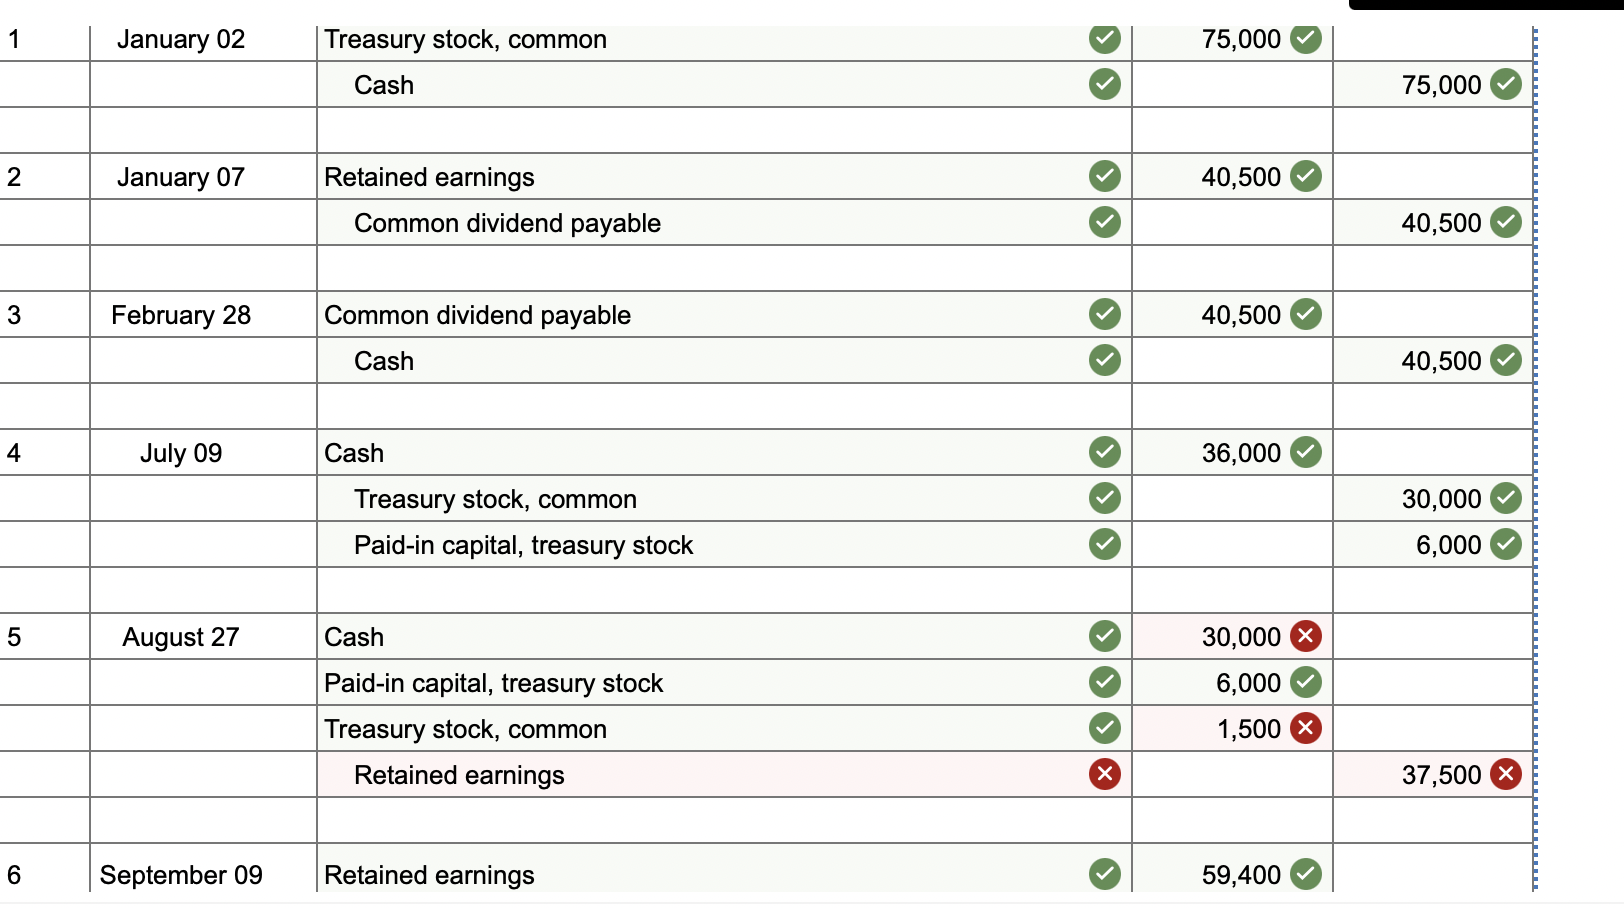The height and width of the screenshot is (908, 1624).
Task: Click the August 27 date cell
Action: coord(180,637)
